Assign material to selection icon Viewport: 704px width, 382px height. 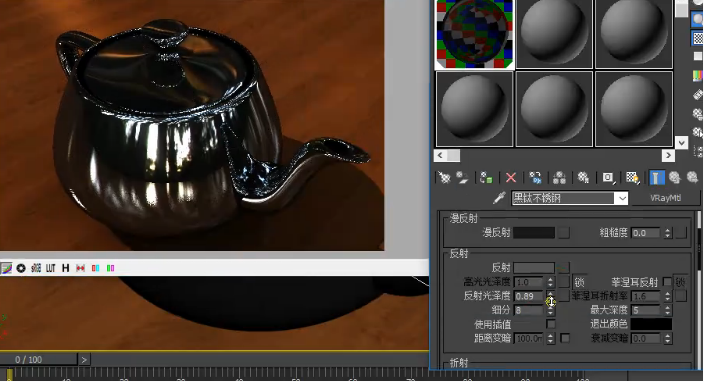tap(486, 178)
